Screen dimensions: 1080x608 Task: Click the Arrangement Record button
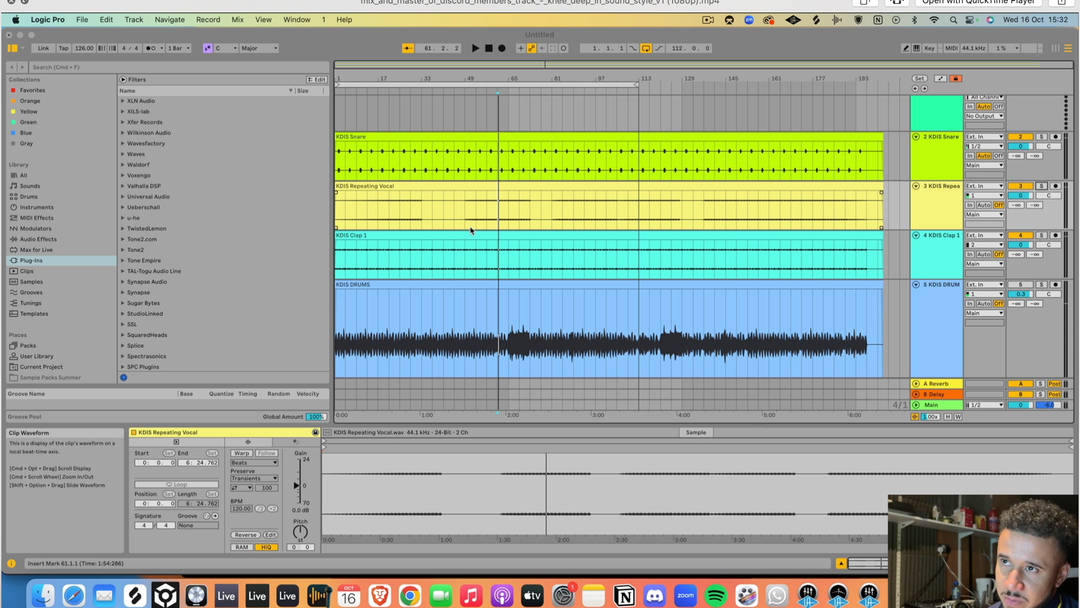pyautogui.click(x=501, y=48)
